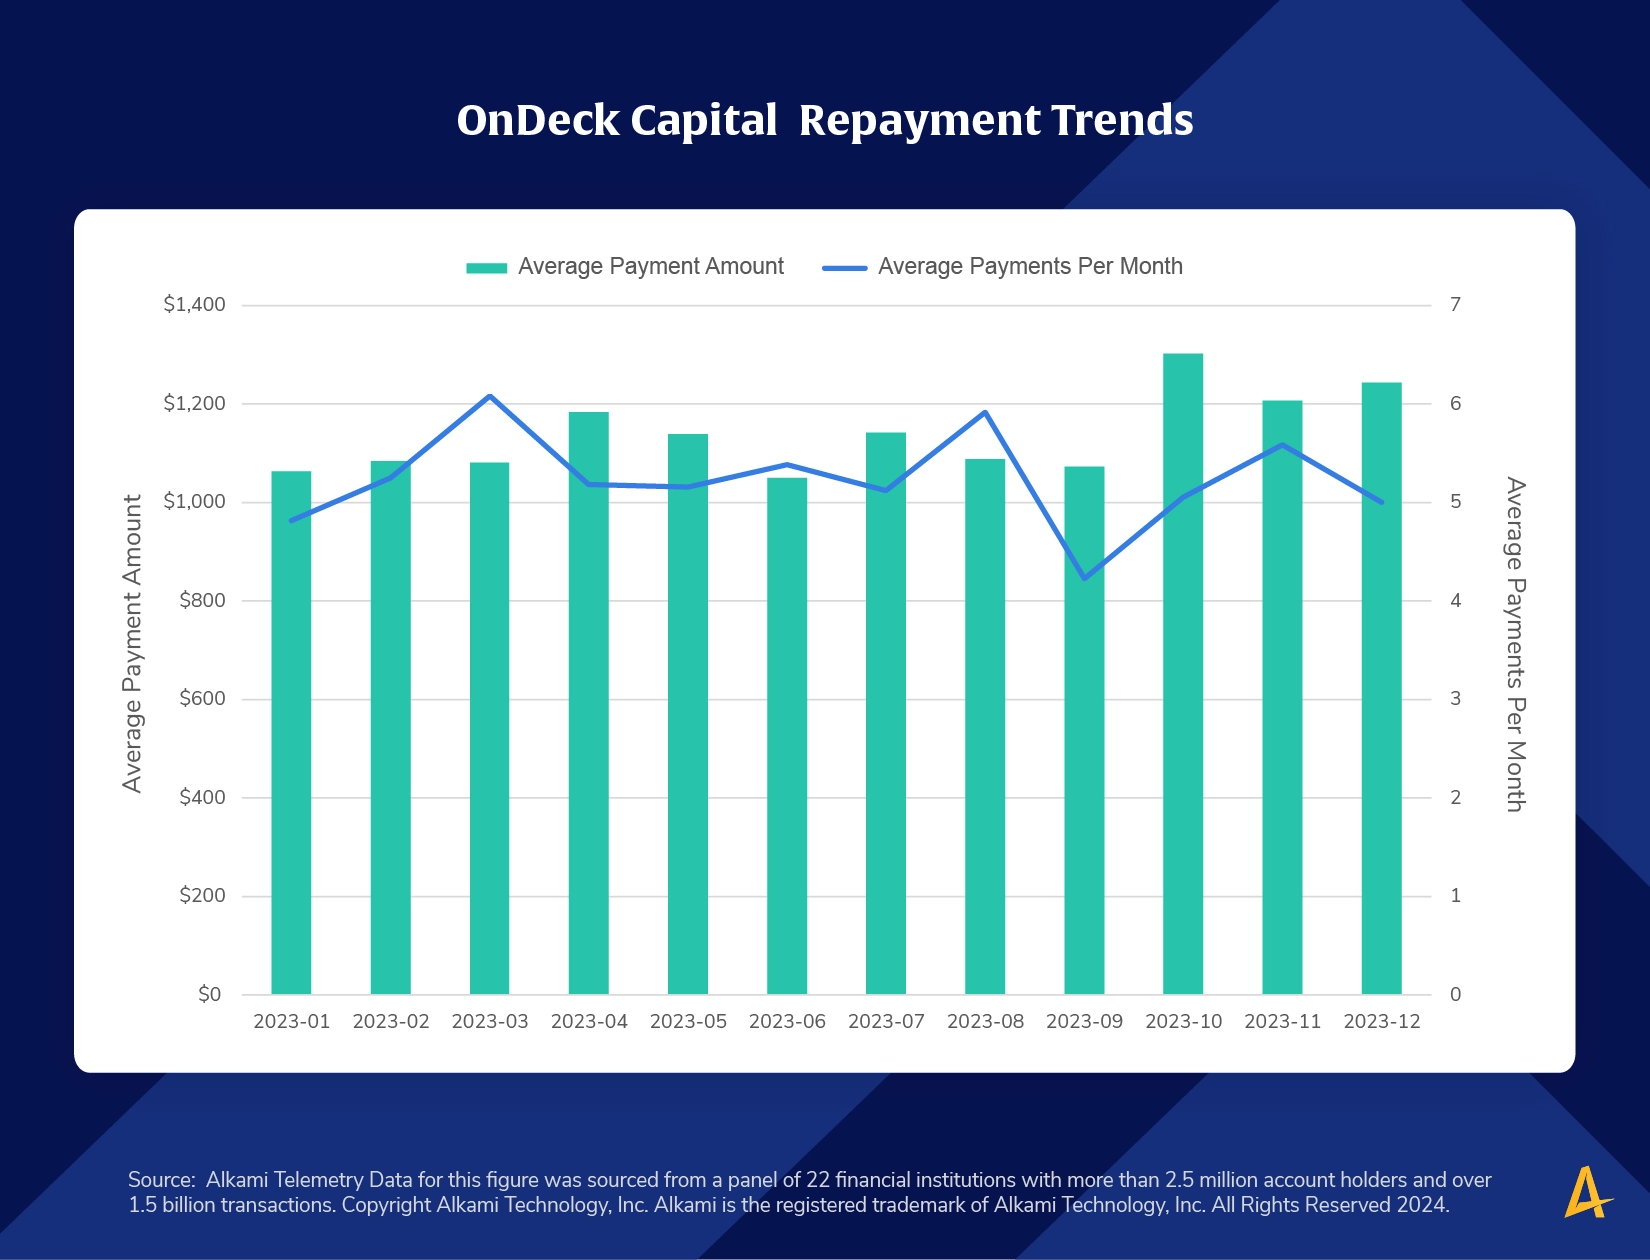The height and width of the screenshot is (1260, 1650).
Task: Select the 2023-02 bar
Action: 390,727
